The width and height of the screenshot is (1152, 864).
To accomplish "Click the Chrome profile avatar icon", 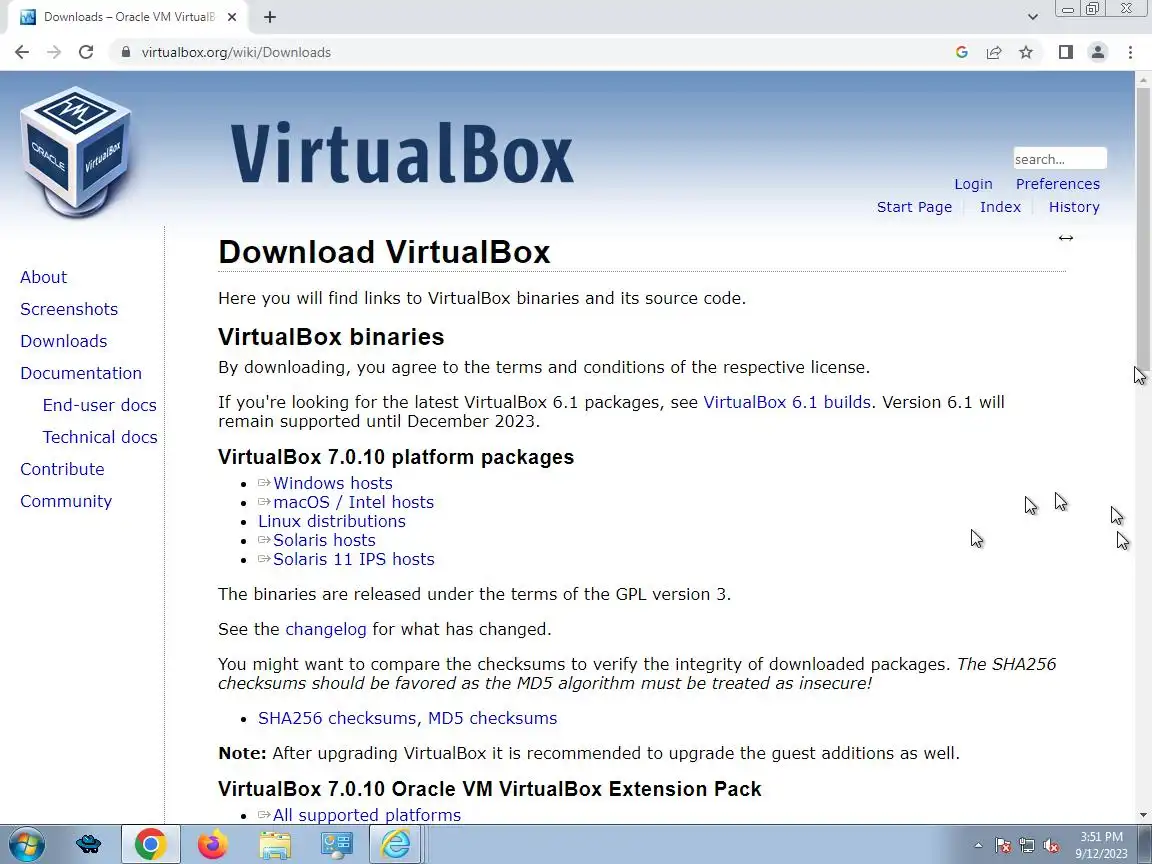I will coord(1098,52).
